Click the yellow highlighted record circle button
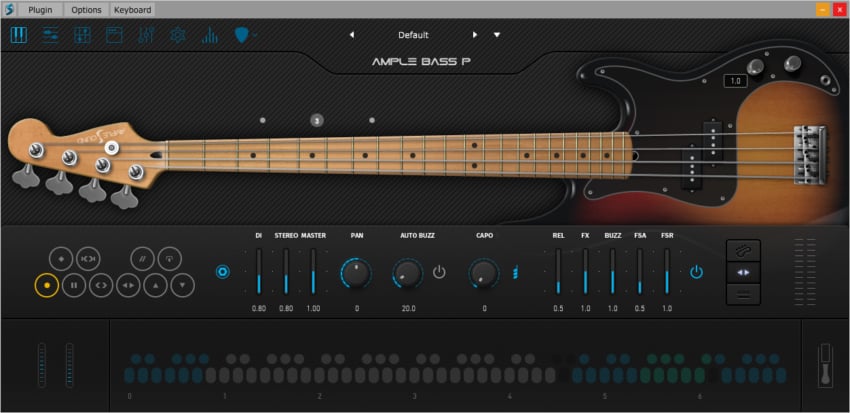The height and width of the screenshot is (413, 850). tap(46, 284)
